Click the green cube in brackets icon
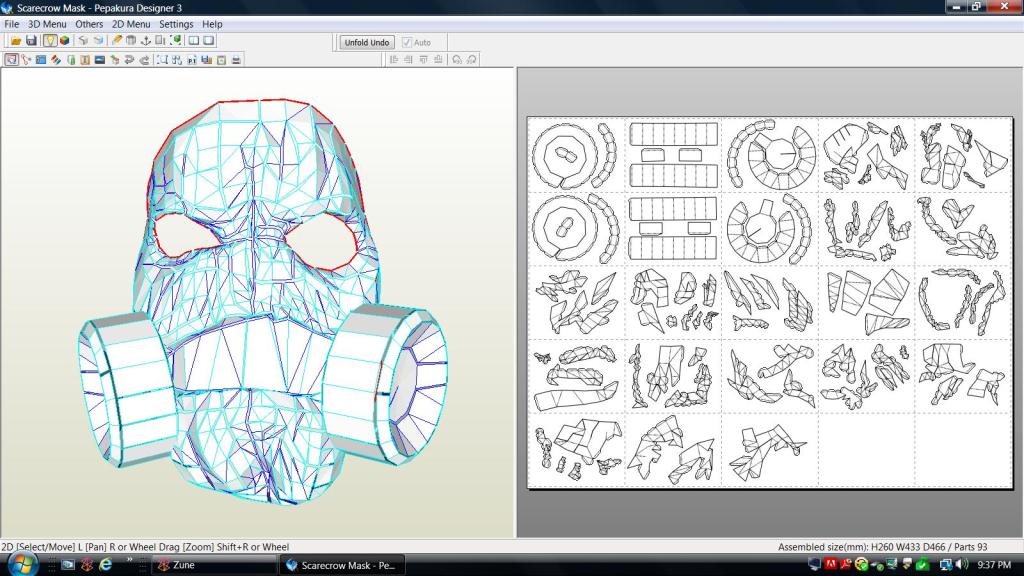 pyautogui.click(x=176, y=41)
